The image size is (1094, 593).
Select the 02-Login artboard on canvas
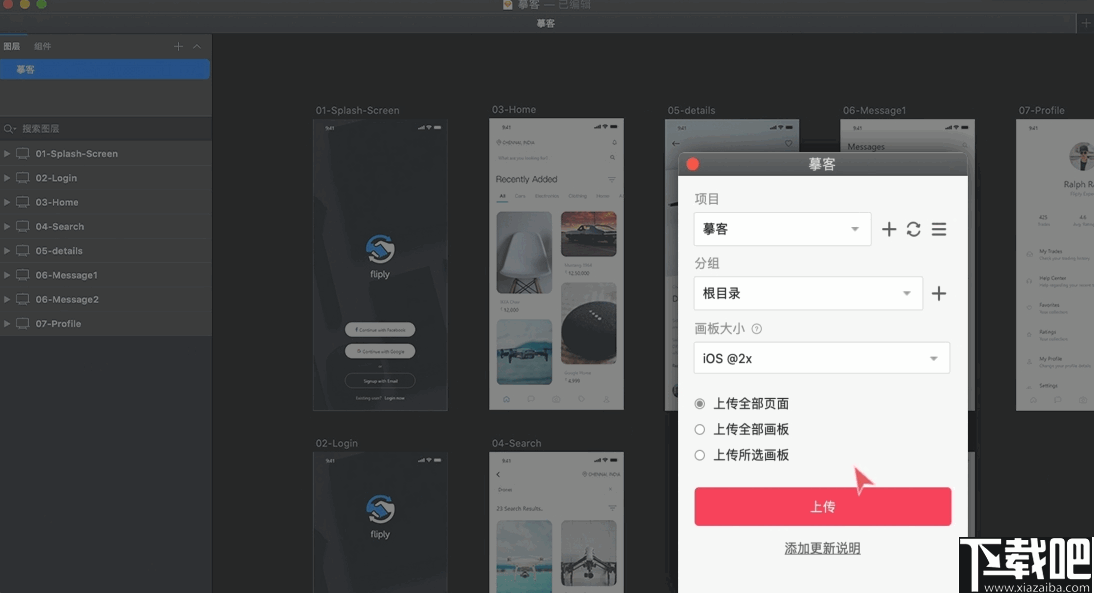(380, 523)
